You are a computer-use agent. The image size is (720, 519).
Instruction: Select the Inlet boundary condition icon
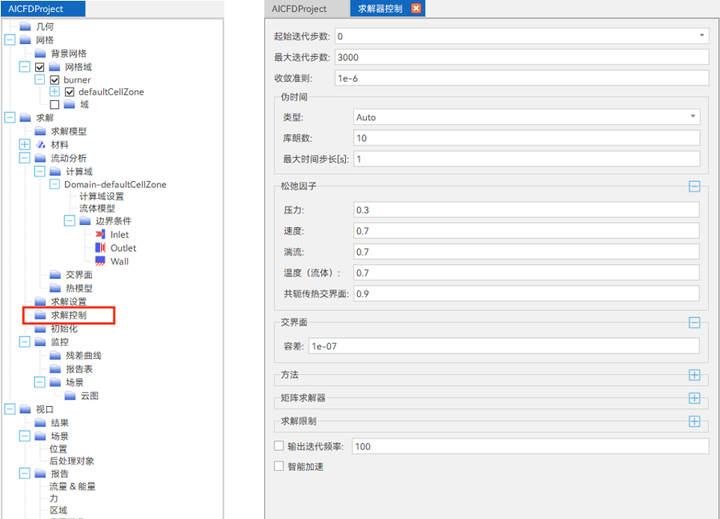(x=100, y=235)
